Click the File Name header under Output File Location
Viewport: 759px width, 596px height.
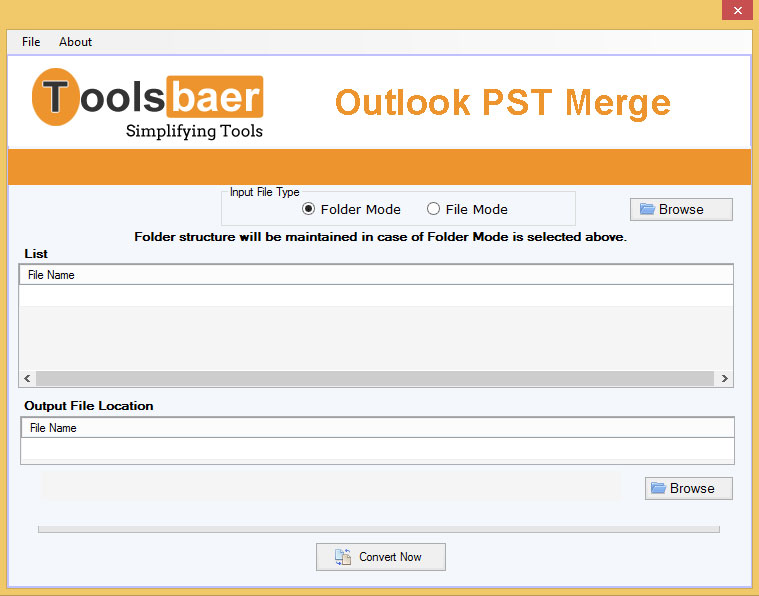53,428
